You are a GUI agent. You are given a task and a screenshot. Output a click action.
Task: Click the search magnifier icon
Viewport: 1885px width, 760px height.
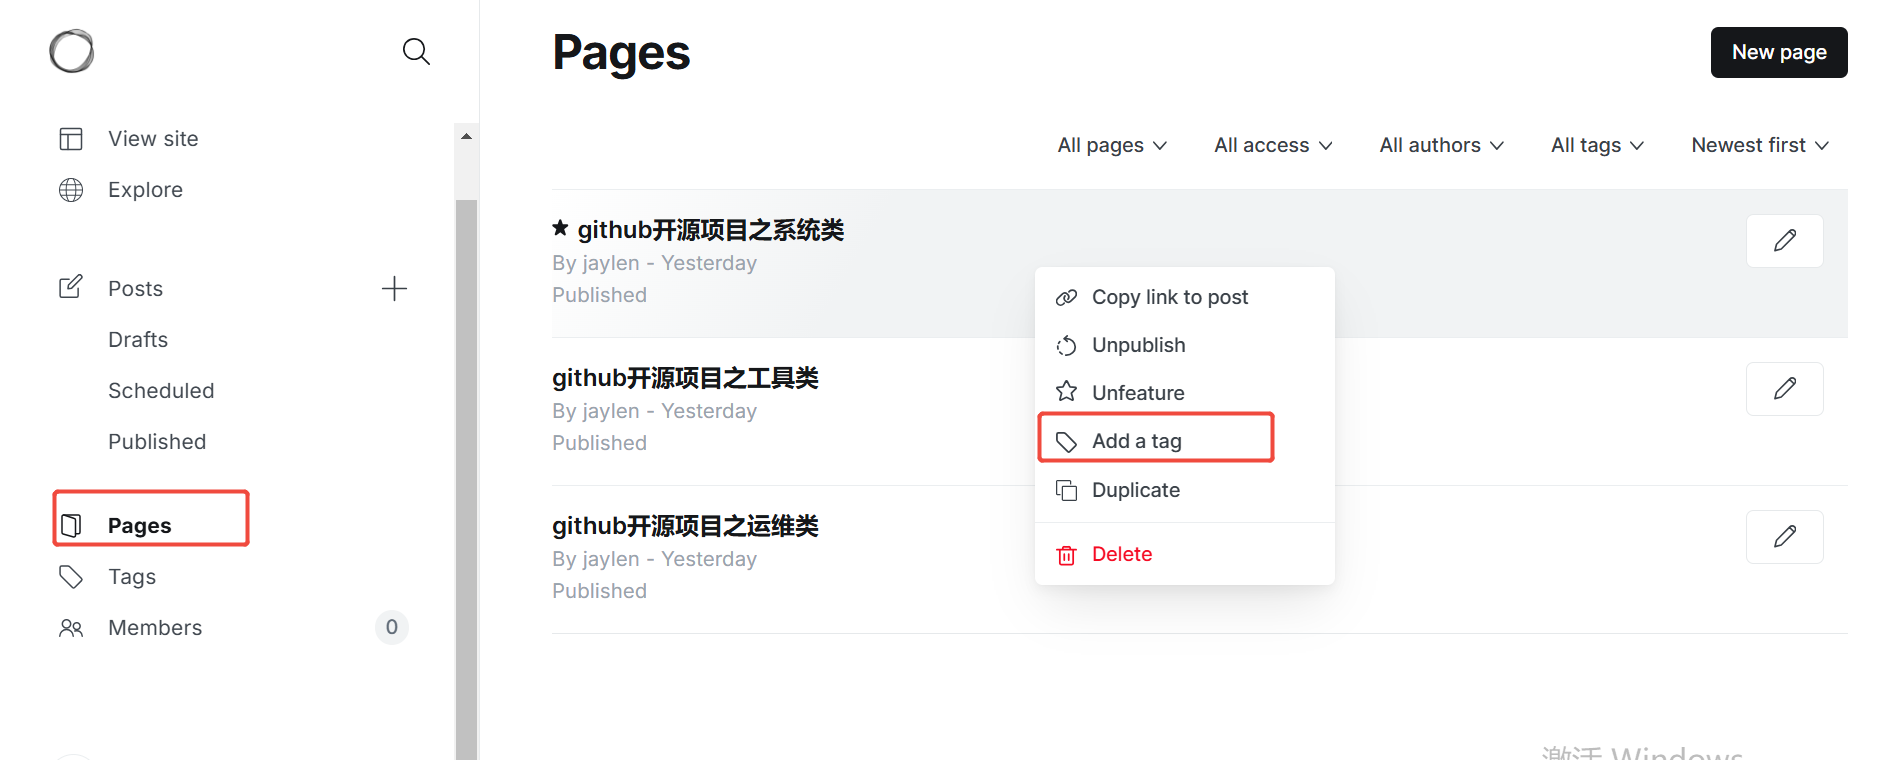(x=416, y=51)
